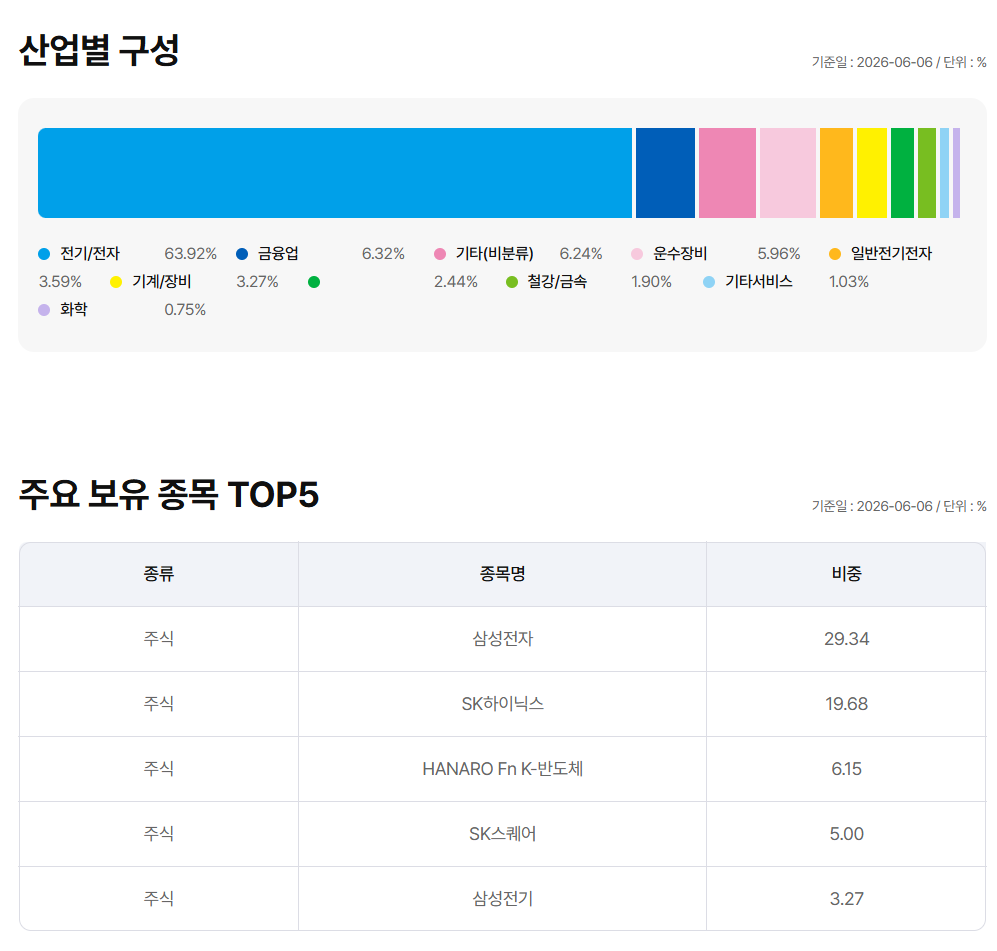Viewport: 997px width, 951px height.
Task: Click the yellow legend dot for 기계/장비
Action: click(x=116, y=282)
